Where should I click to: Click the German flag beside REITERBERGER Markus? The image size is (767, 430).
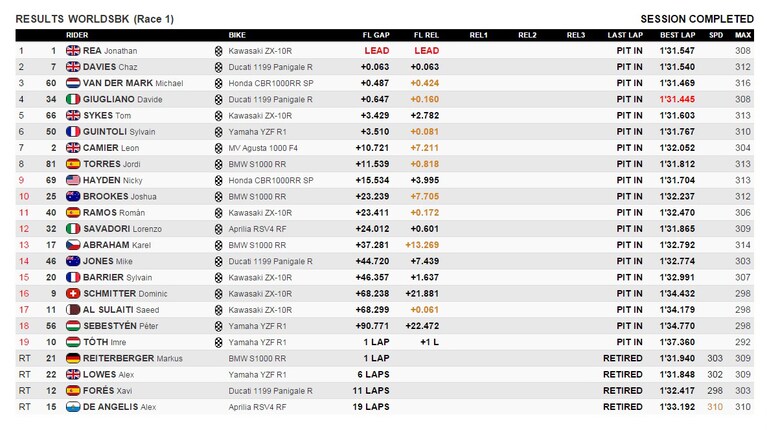coord(73,358)
